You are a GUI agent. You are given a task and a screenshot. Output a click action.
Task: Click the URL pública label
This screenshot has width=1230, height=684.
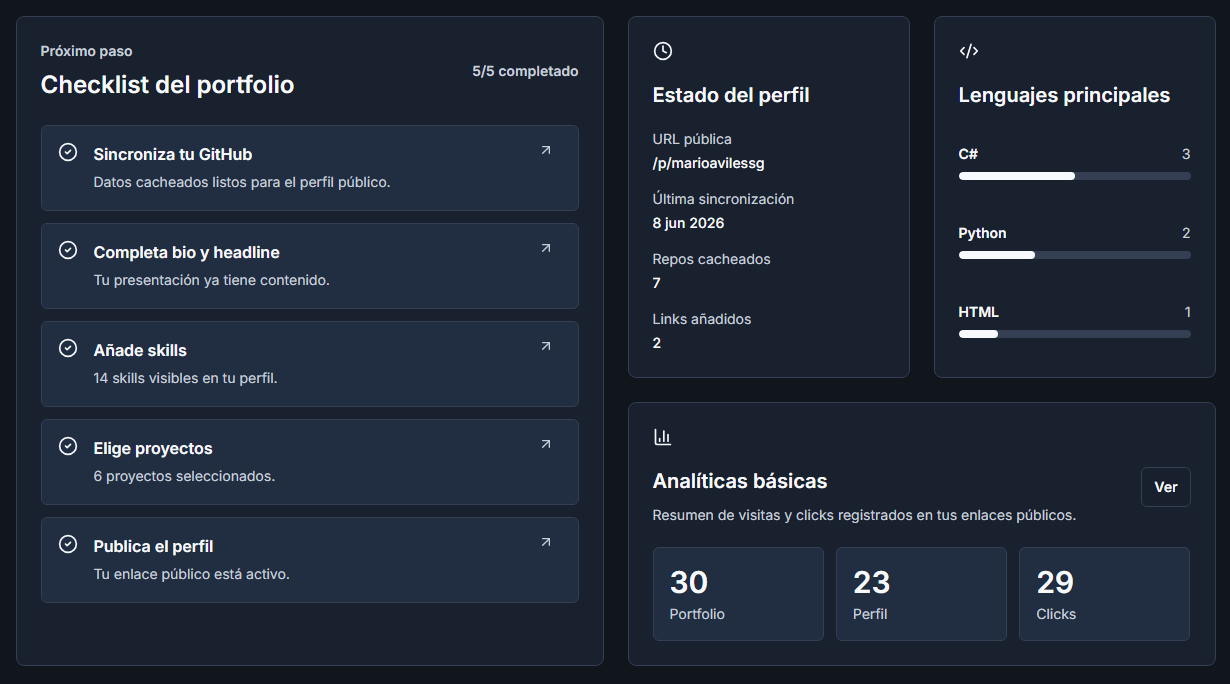coord(692,139)
